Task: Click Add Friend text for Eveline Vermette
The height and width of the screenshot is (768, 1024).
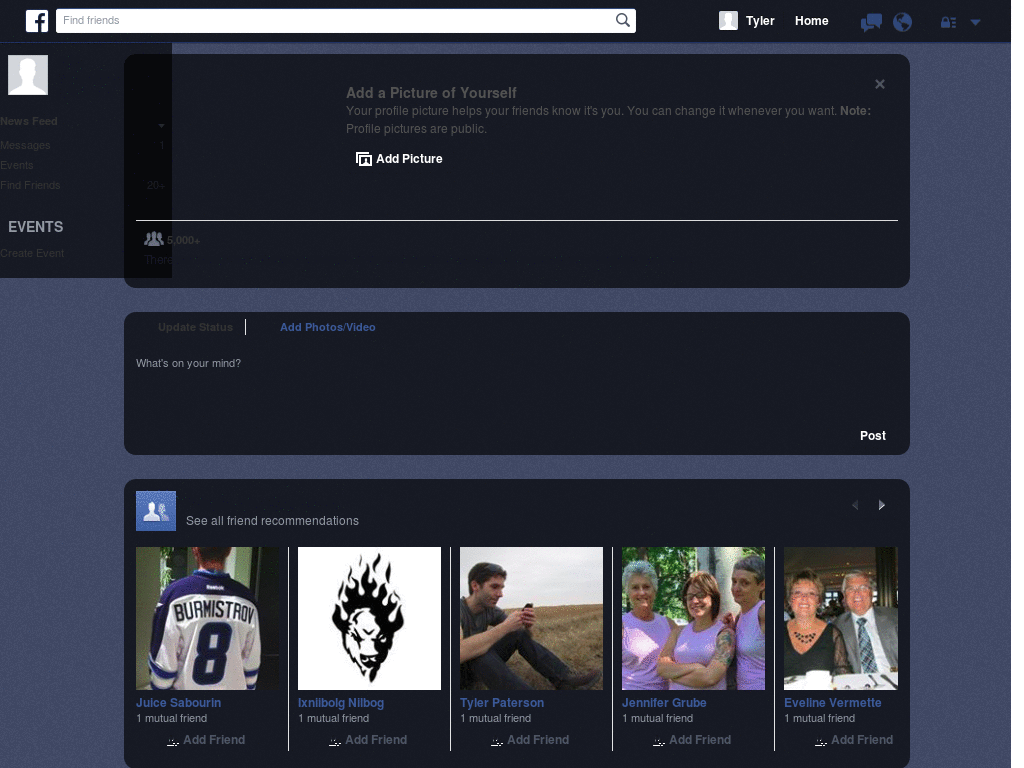Action: pyautogui.click(x=862, y=740)
